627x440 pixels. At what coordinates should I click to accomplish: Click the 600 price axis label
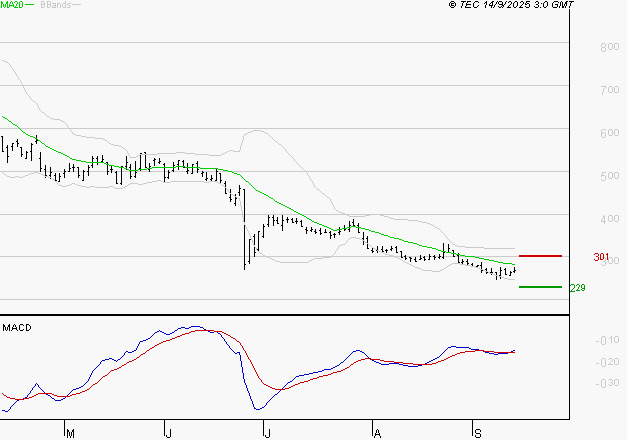pyautogui.click(x=608, y=134)
